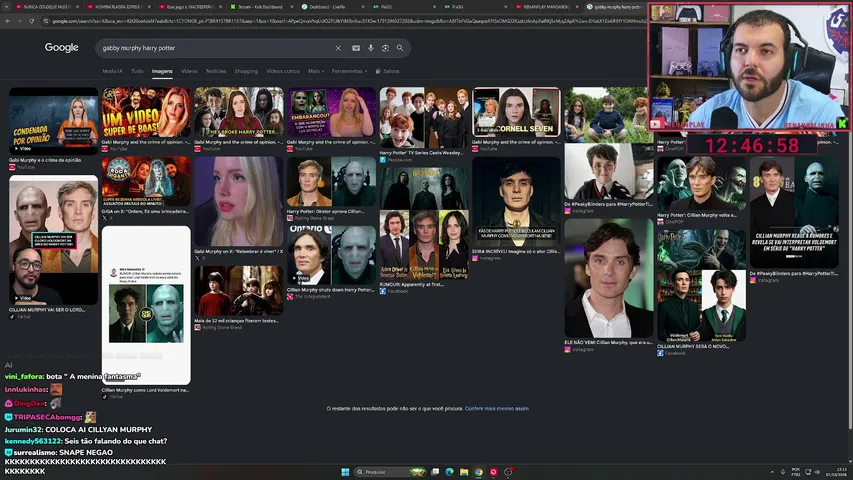Open 'Gabi Murphy on X: Relembrar é viver' image

(238, 201)
